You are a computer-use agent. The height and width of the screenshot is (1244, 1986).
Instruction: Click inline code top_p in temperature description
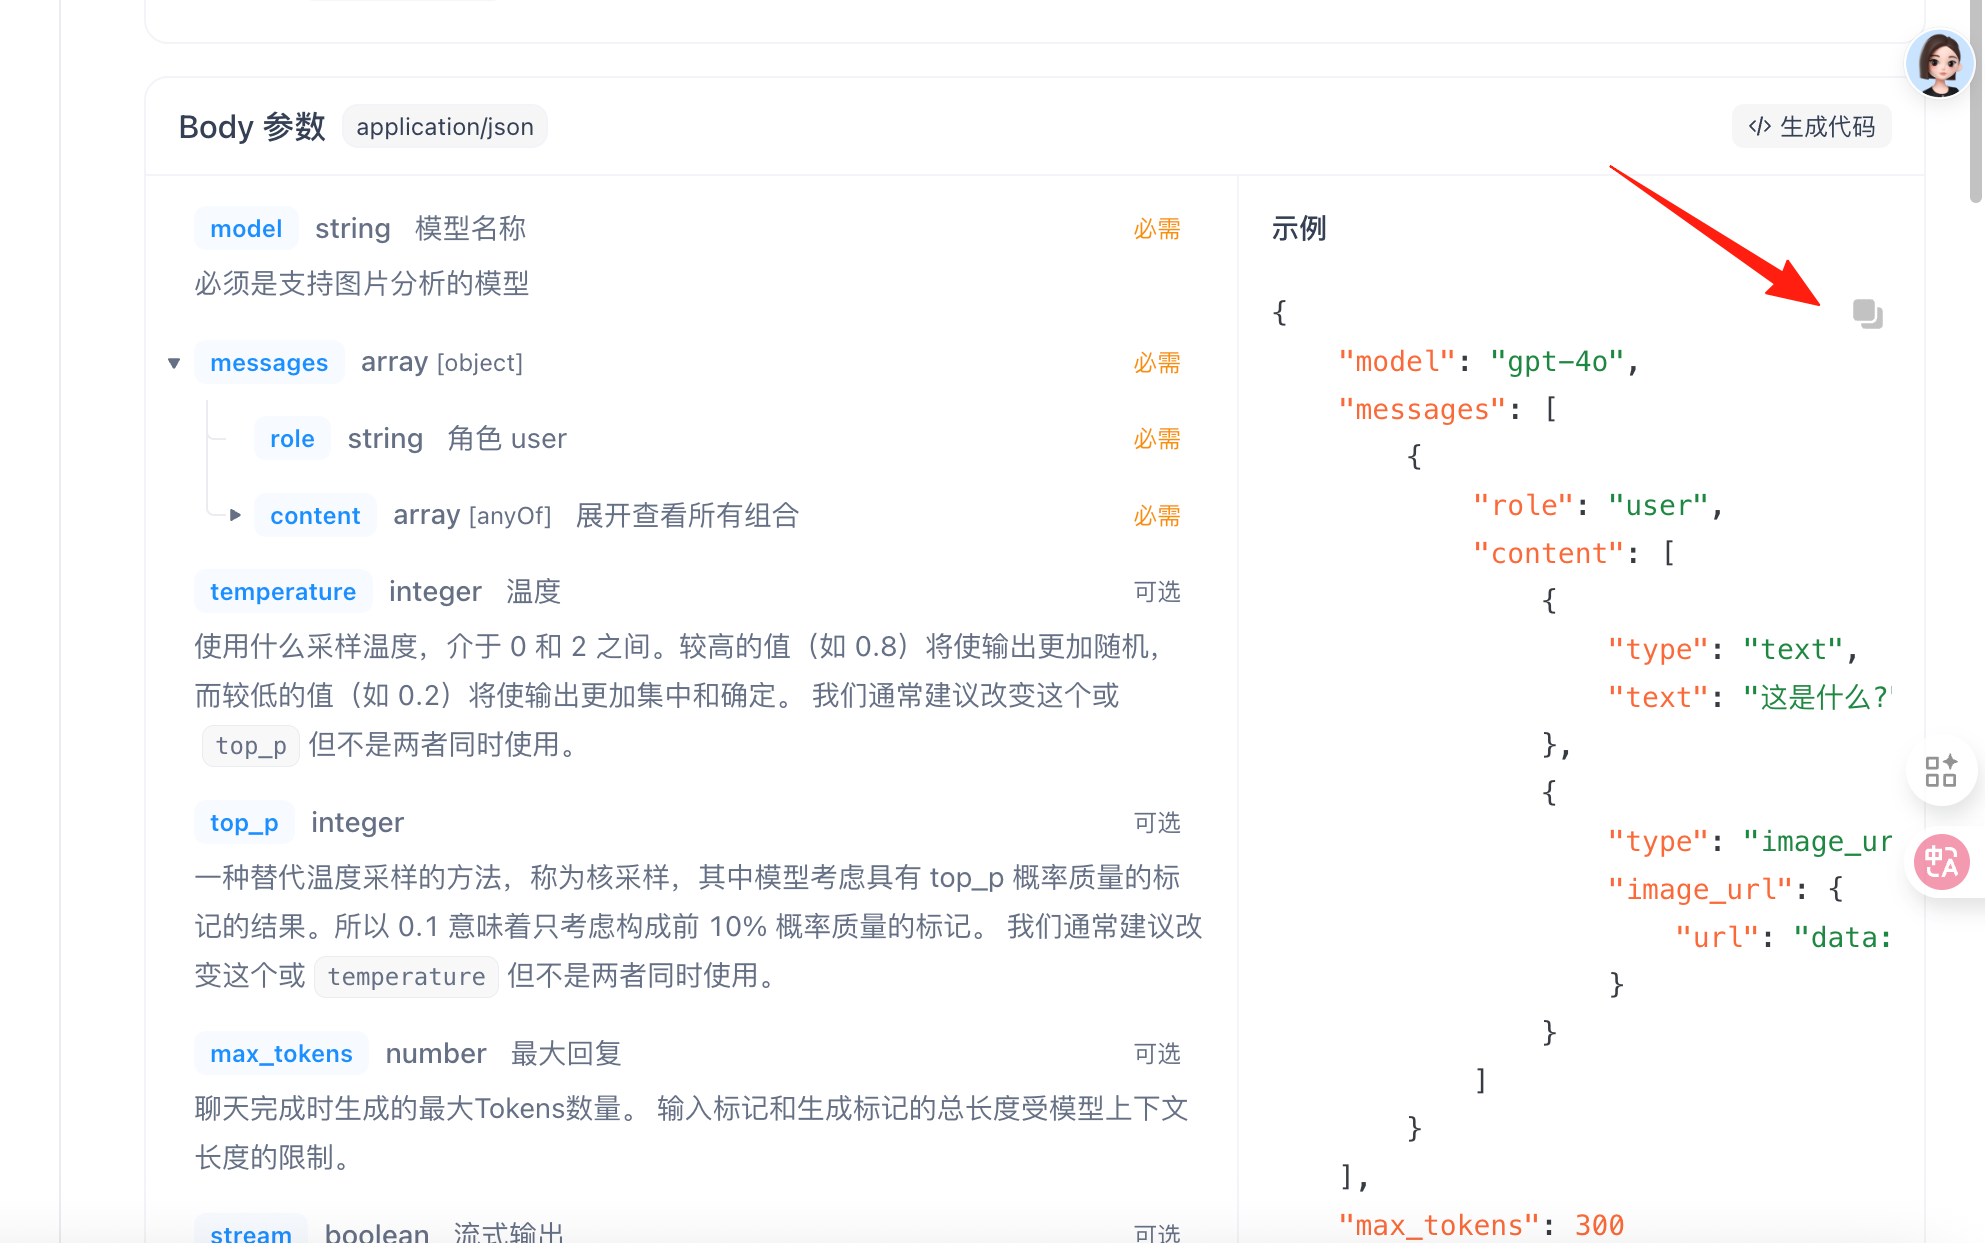[251, 746]
